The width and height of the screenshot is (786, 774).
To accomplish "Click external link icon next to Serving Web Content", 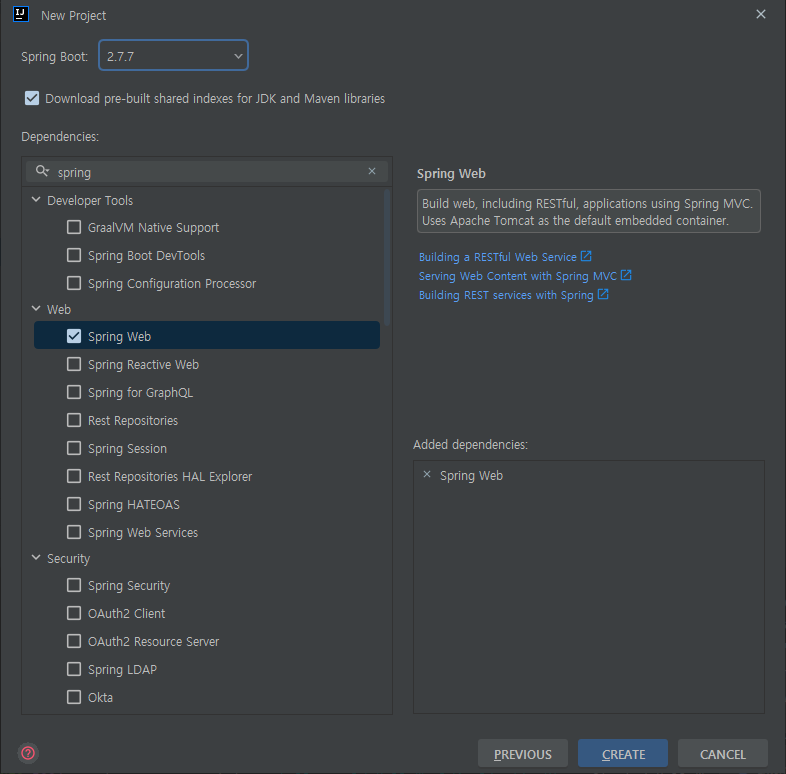I will 626,275.
